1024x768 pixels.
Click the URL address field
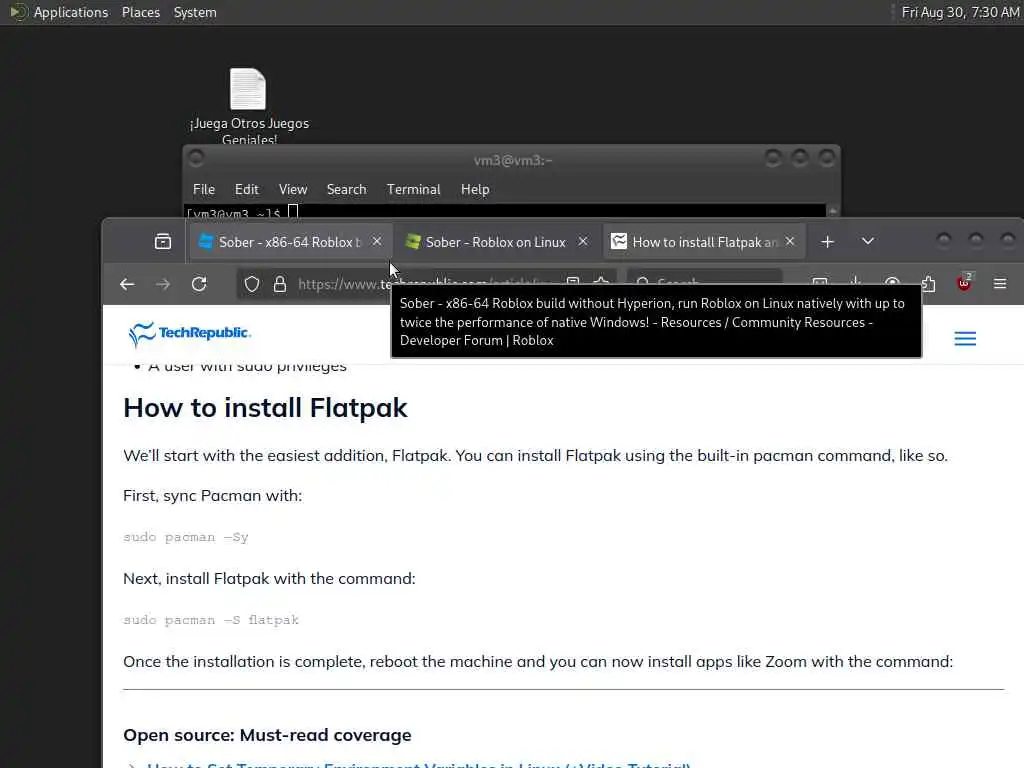(424, 284)
